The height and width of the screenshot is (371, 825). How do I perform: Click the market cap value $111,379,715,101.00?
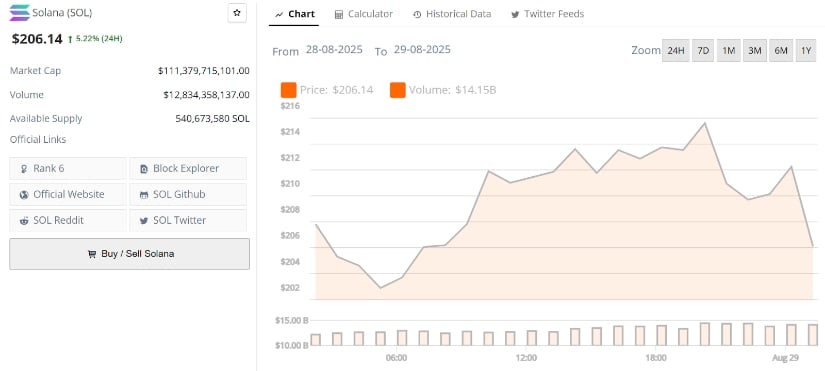tap(204, 71)
